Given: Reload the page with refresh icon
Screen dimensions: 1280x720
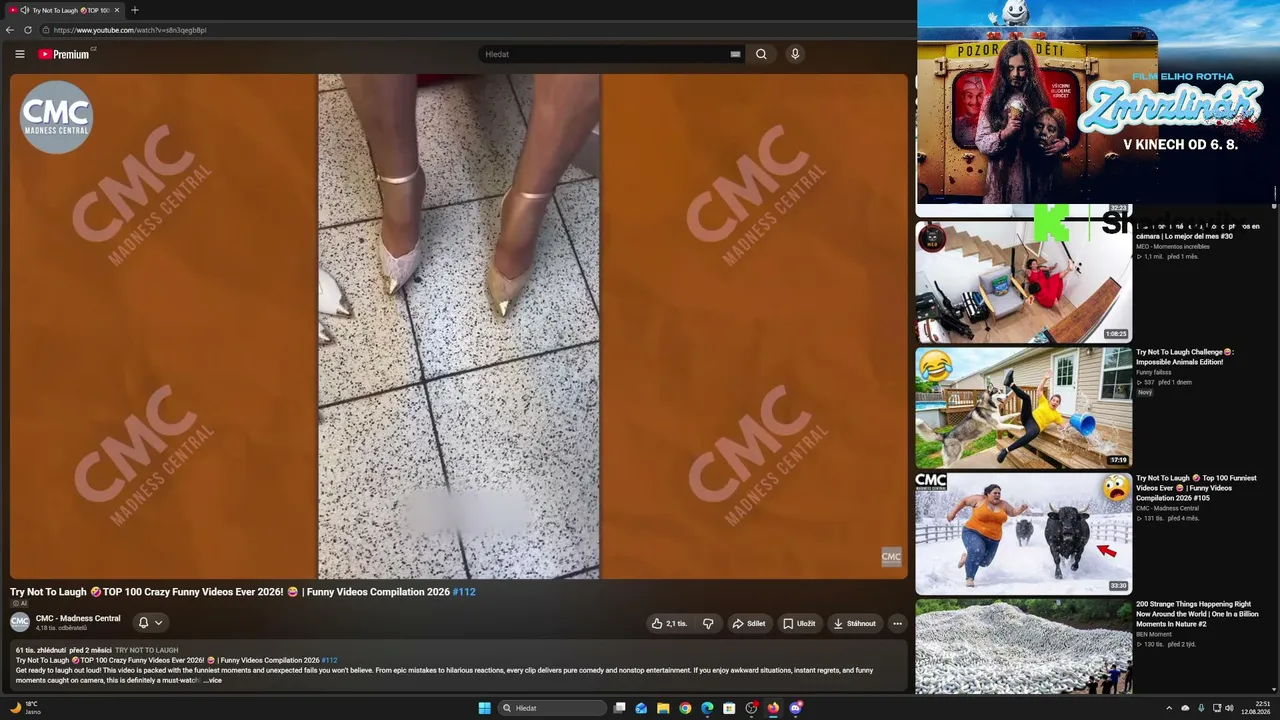Looking at the screenshot, I should (28, 30).
